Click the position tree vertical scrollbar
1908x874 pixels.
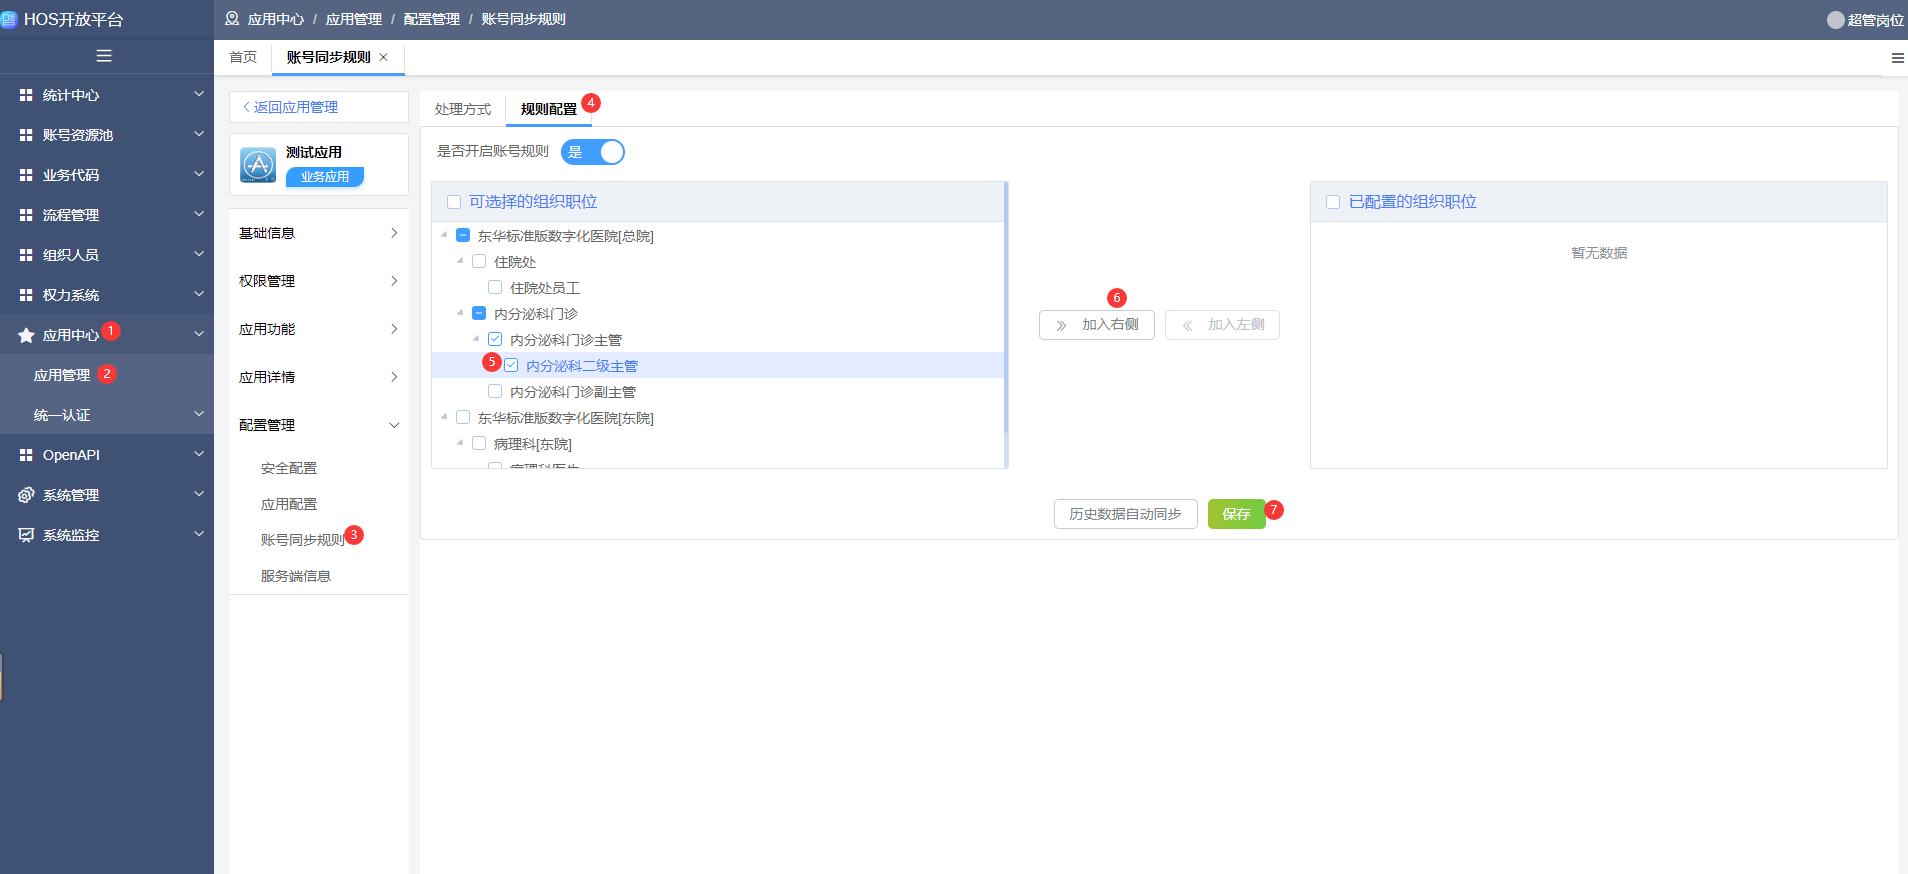[1006, 307]
